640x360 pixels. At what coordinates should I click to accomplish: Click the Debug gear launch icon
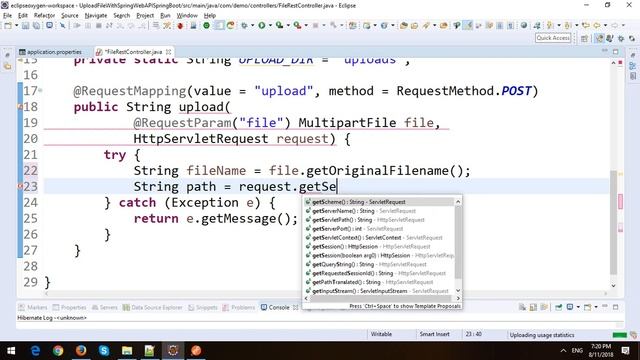244,26
